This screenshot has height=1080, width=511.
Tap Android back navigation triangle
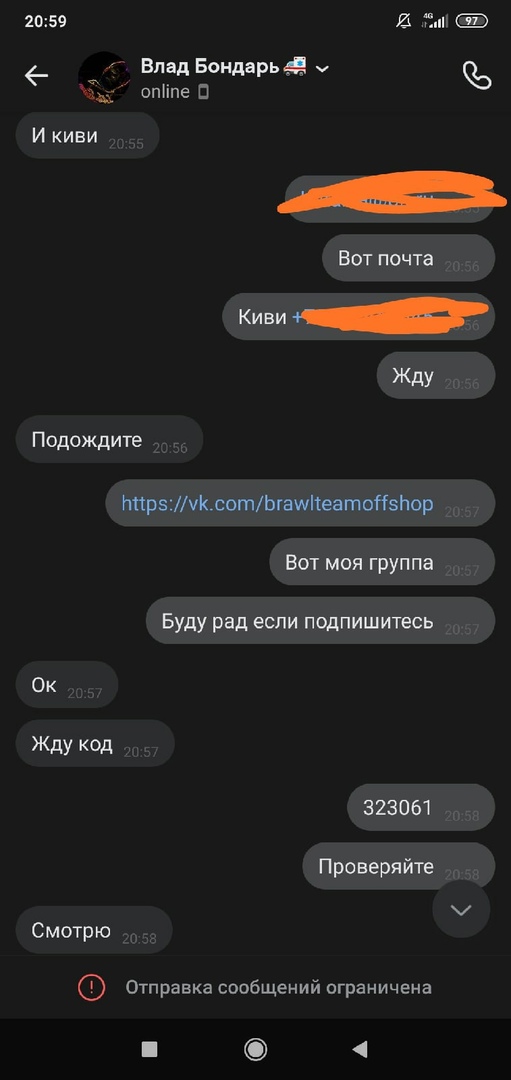[359, 1049]
